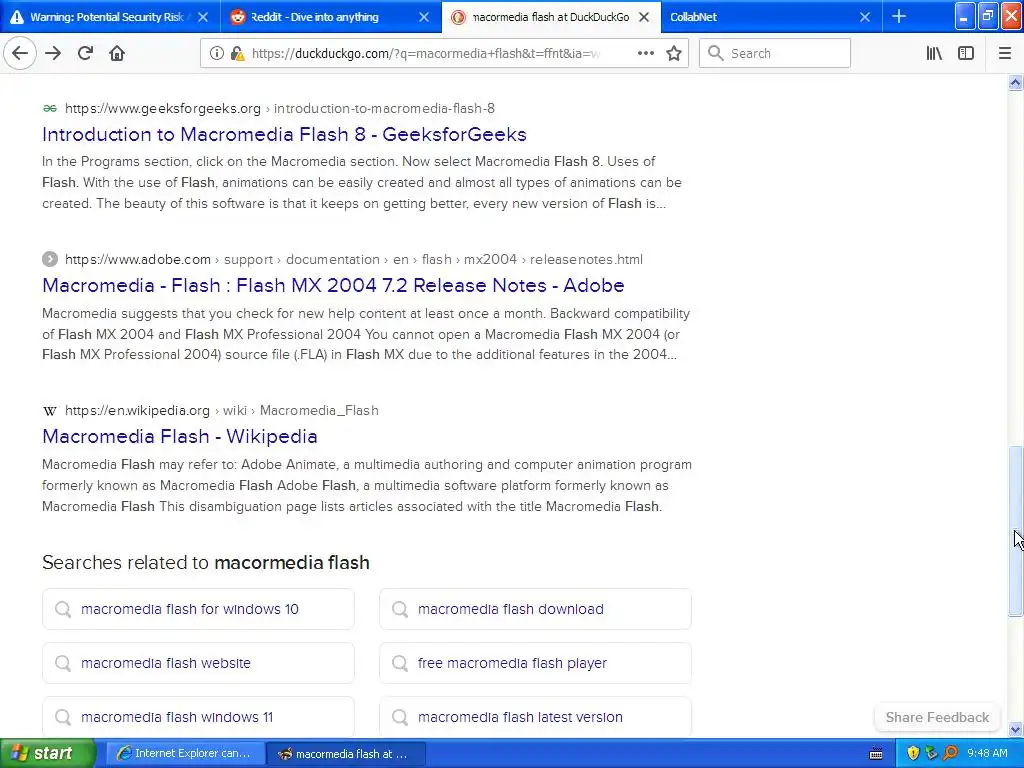Close the CollabNet tab
The width and height of the screenshot is (1024, 768).
click(x=865, y=17)
